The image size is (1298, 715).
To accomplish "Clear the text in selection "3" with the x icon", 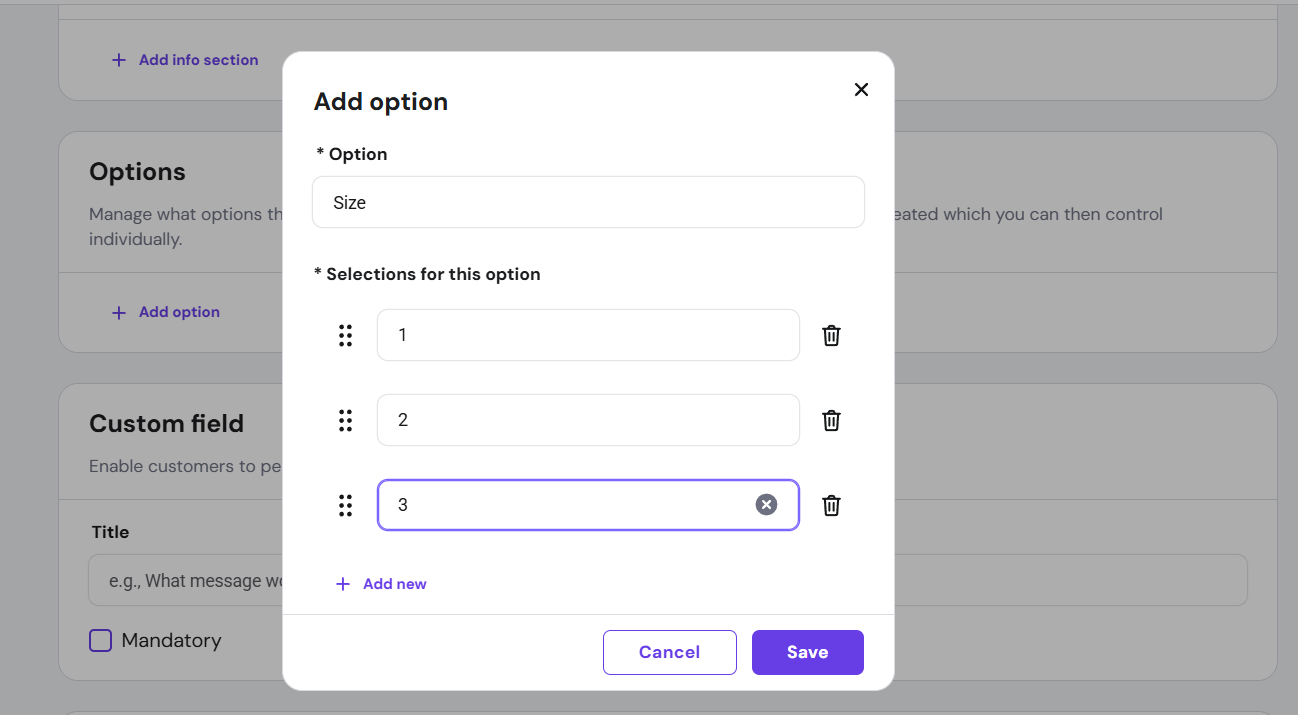I will click(x=766, y=504).
